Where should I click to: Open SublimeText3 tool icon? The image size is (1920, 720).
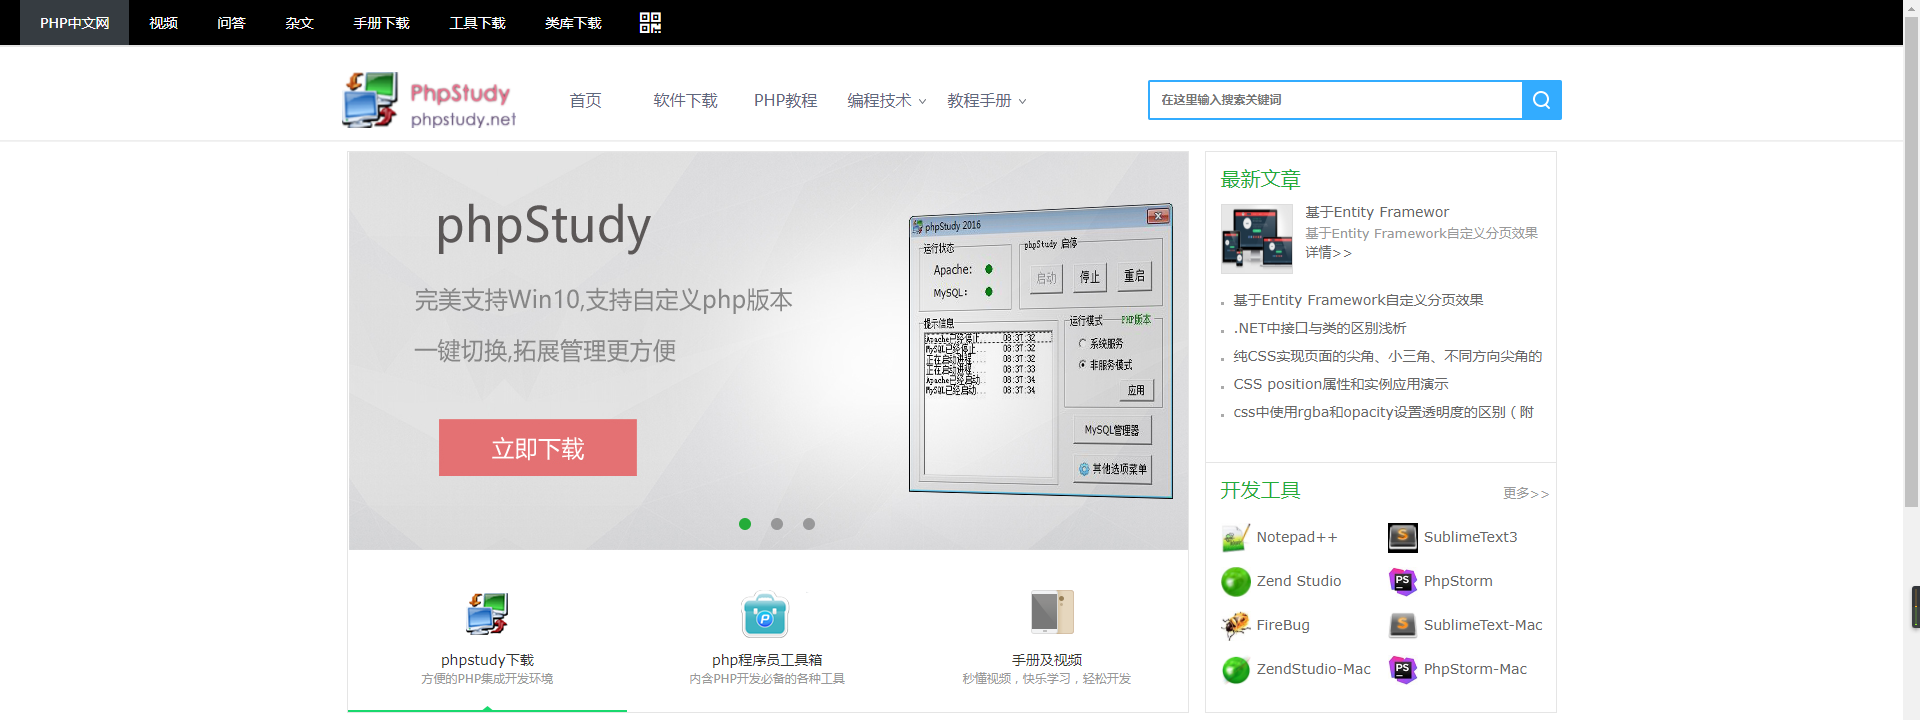(1403, 538)
